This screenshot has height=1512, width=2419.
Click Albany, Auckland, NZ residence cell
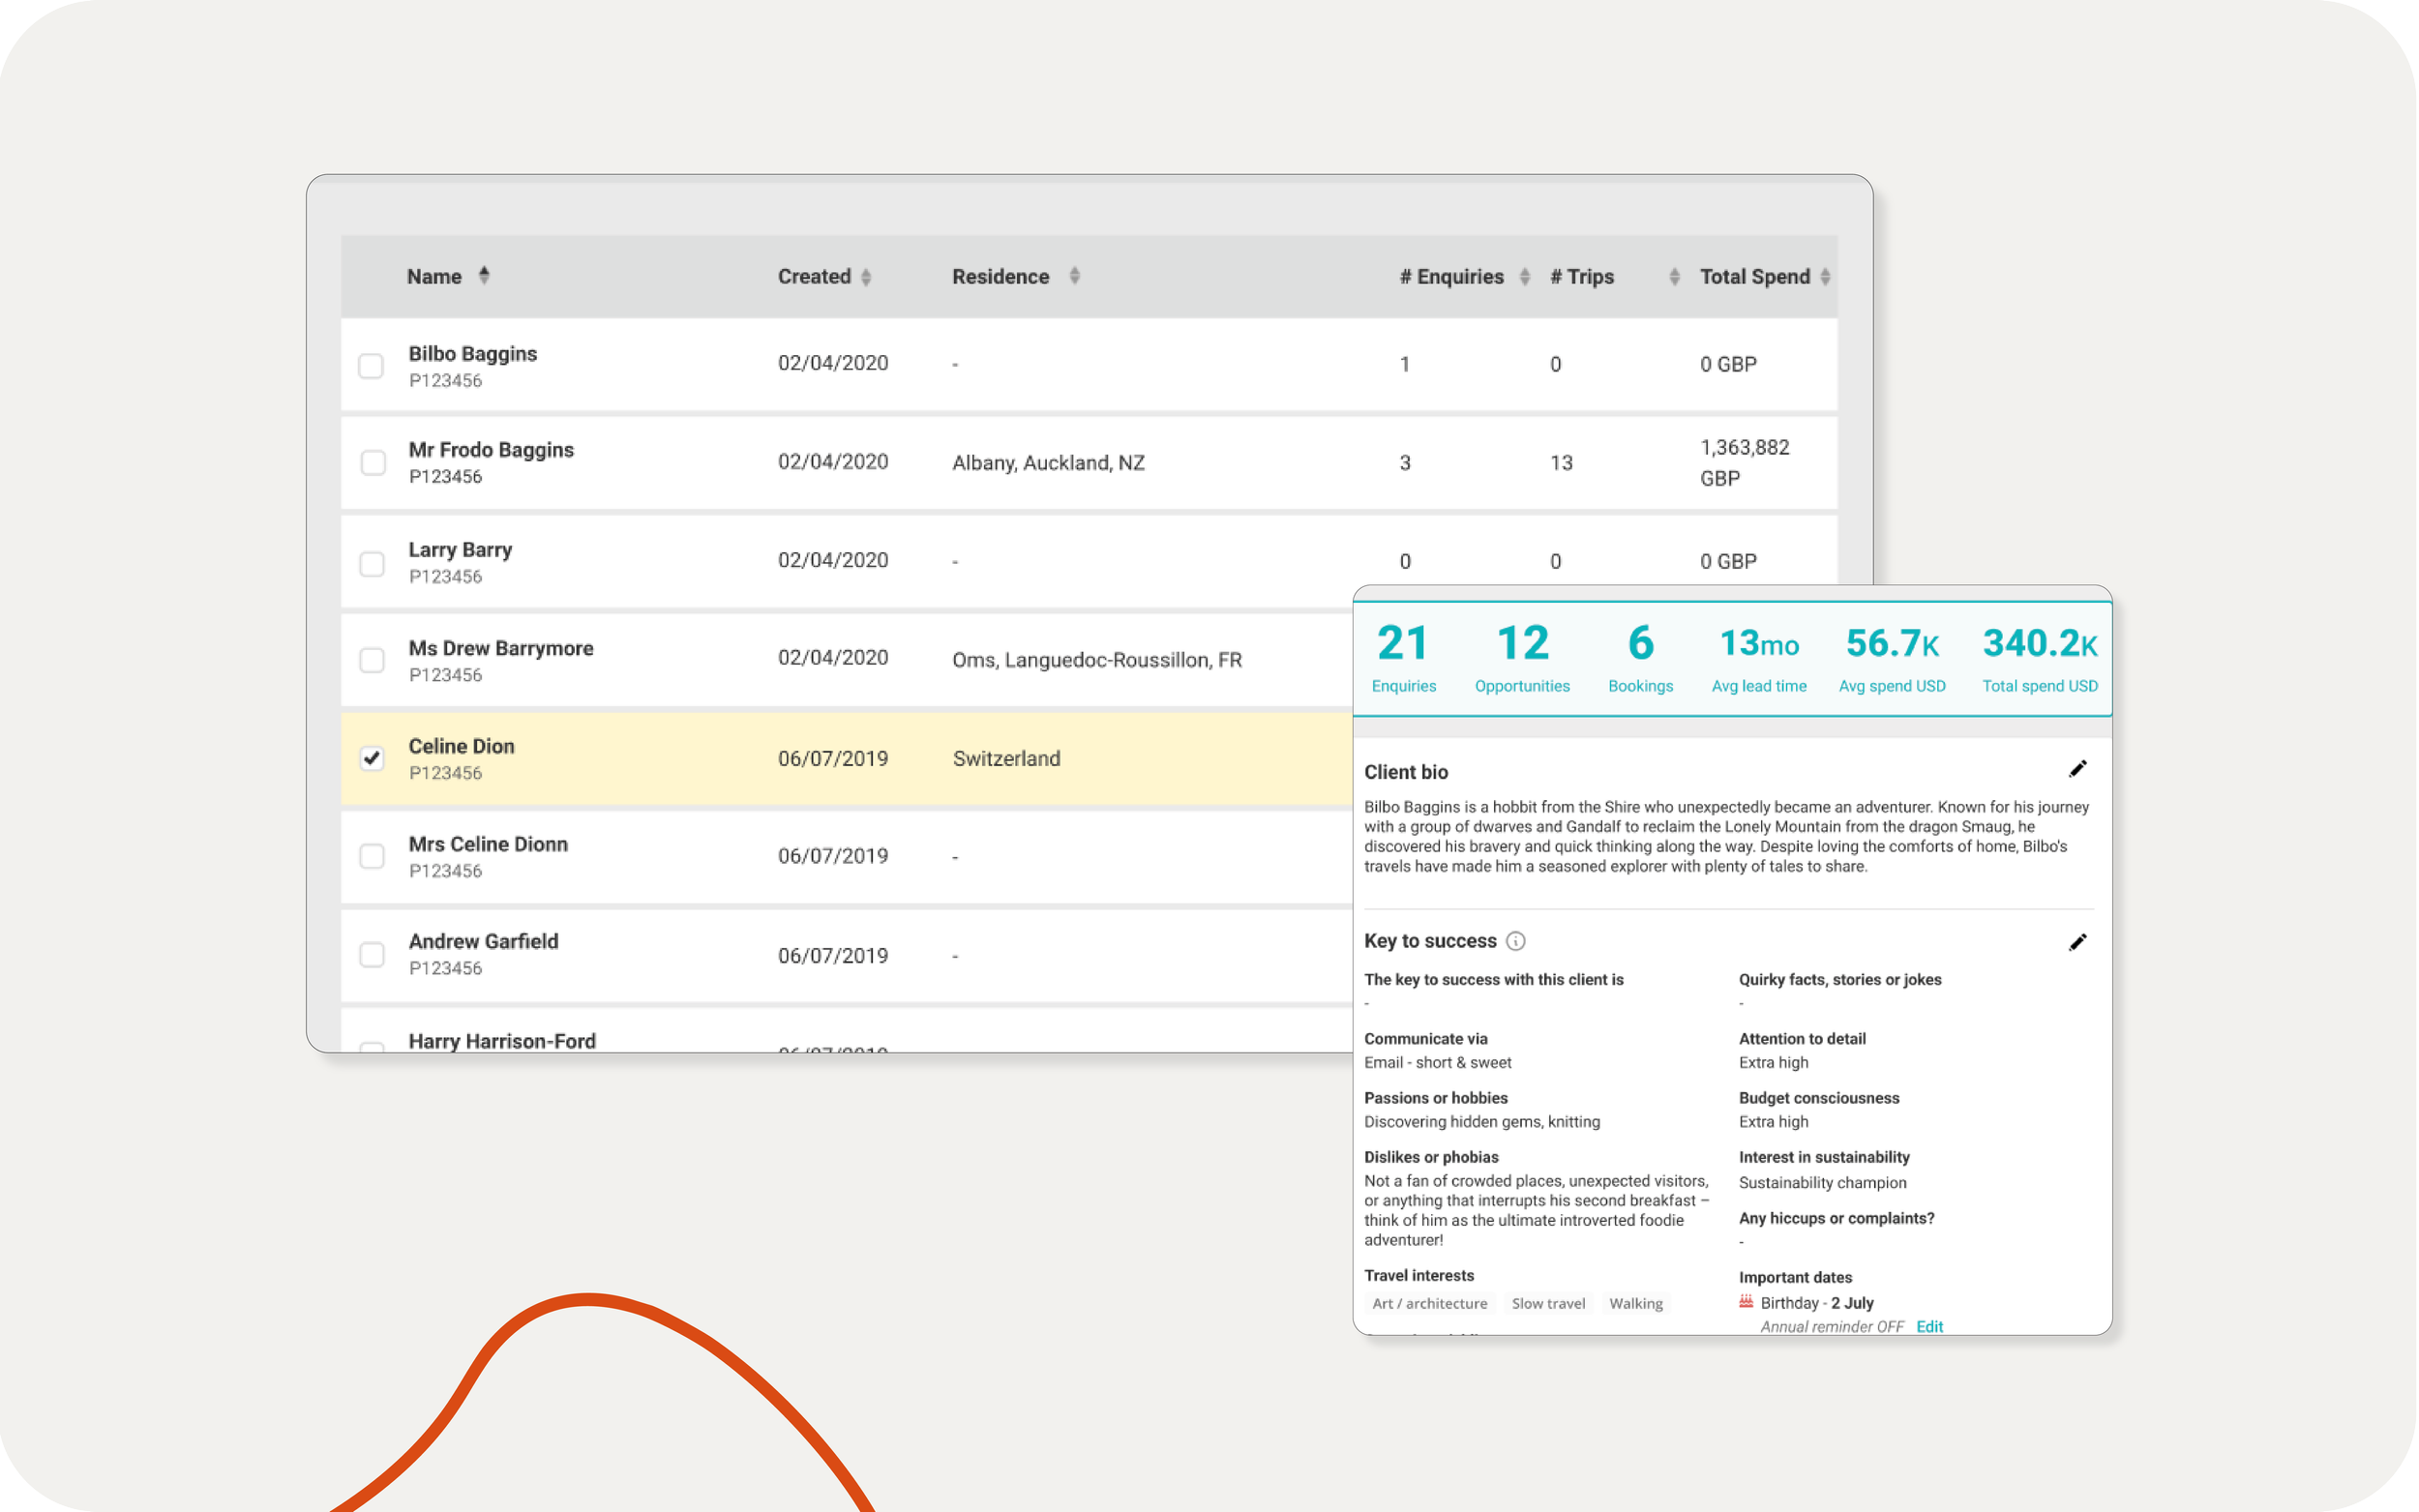tap(1049, 463)
